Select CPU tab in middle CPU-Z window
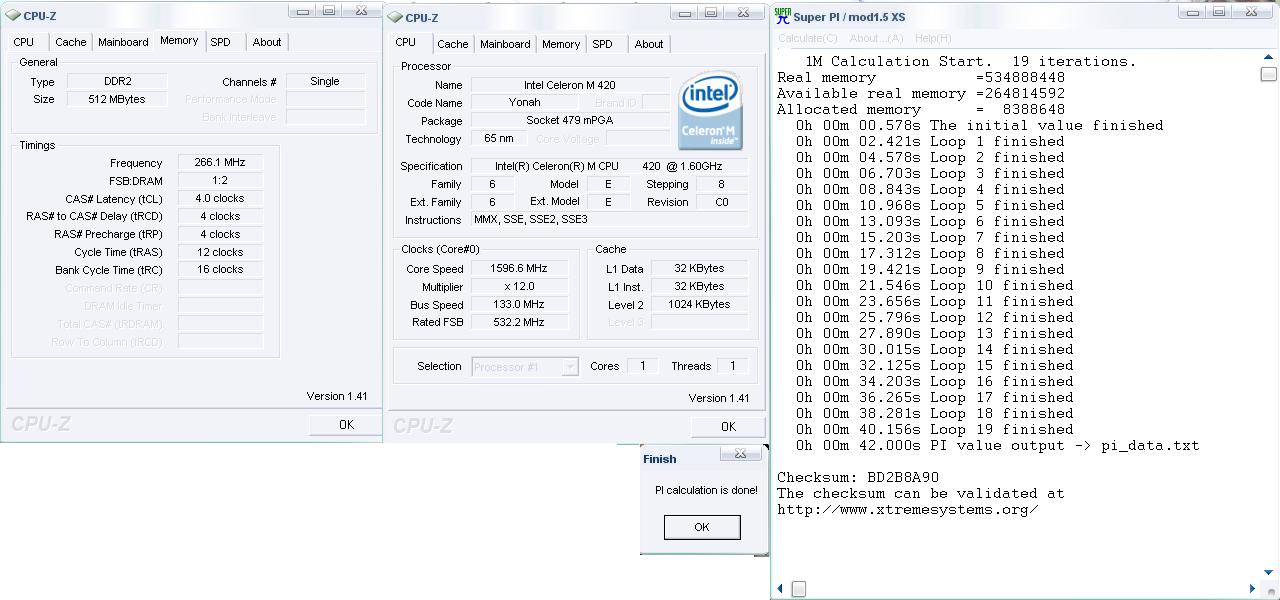 coord(406,42)
